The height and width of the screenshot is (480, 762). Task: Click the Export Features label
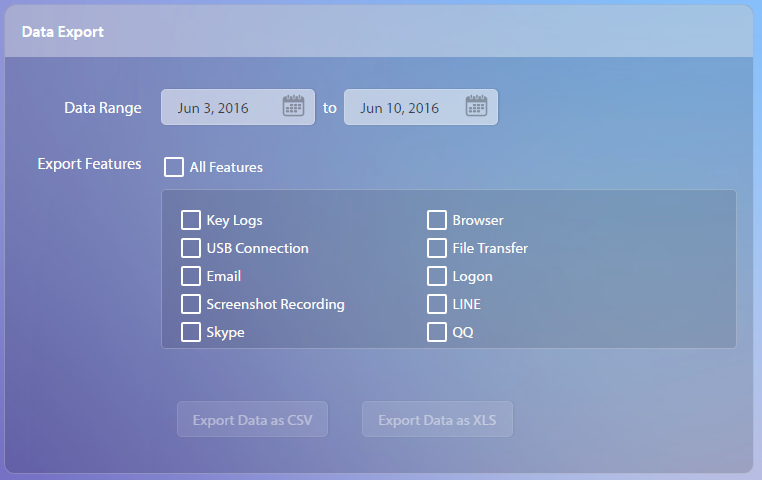coord(89,164)
